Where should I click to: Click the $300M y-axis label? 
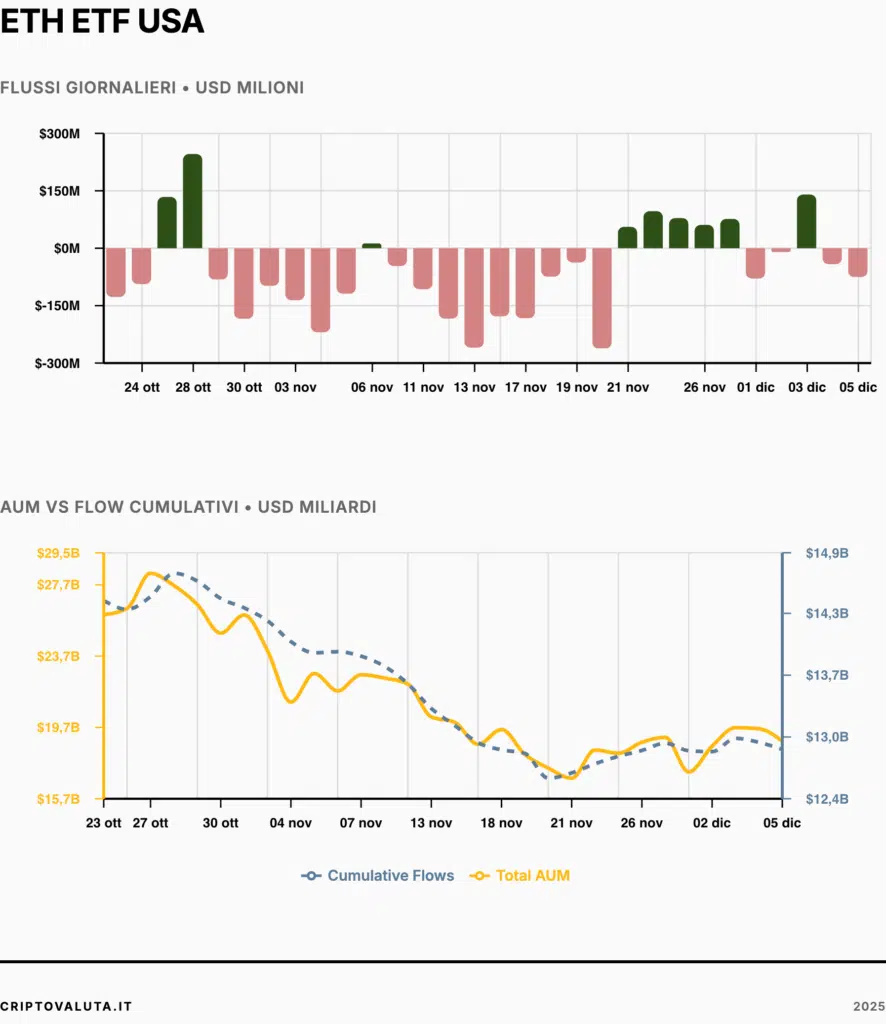click(x=59, y=134)
